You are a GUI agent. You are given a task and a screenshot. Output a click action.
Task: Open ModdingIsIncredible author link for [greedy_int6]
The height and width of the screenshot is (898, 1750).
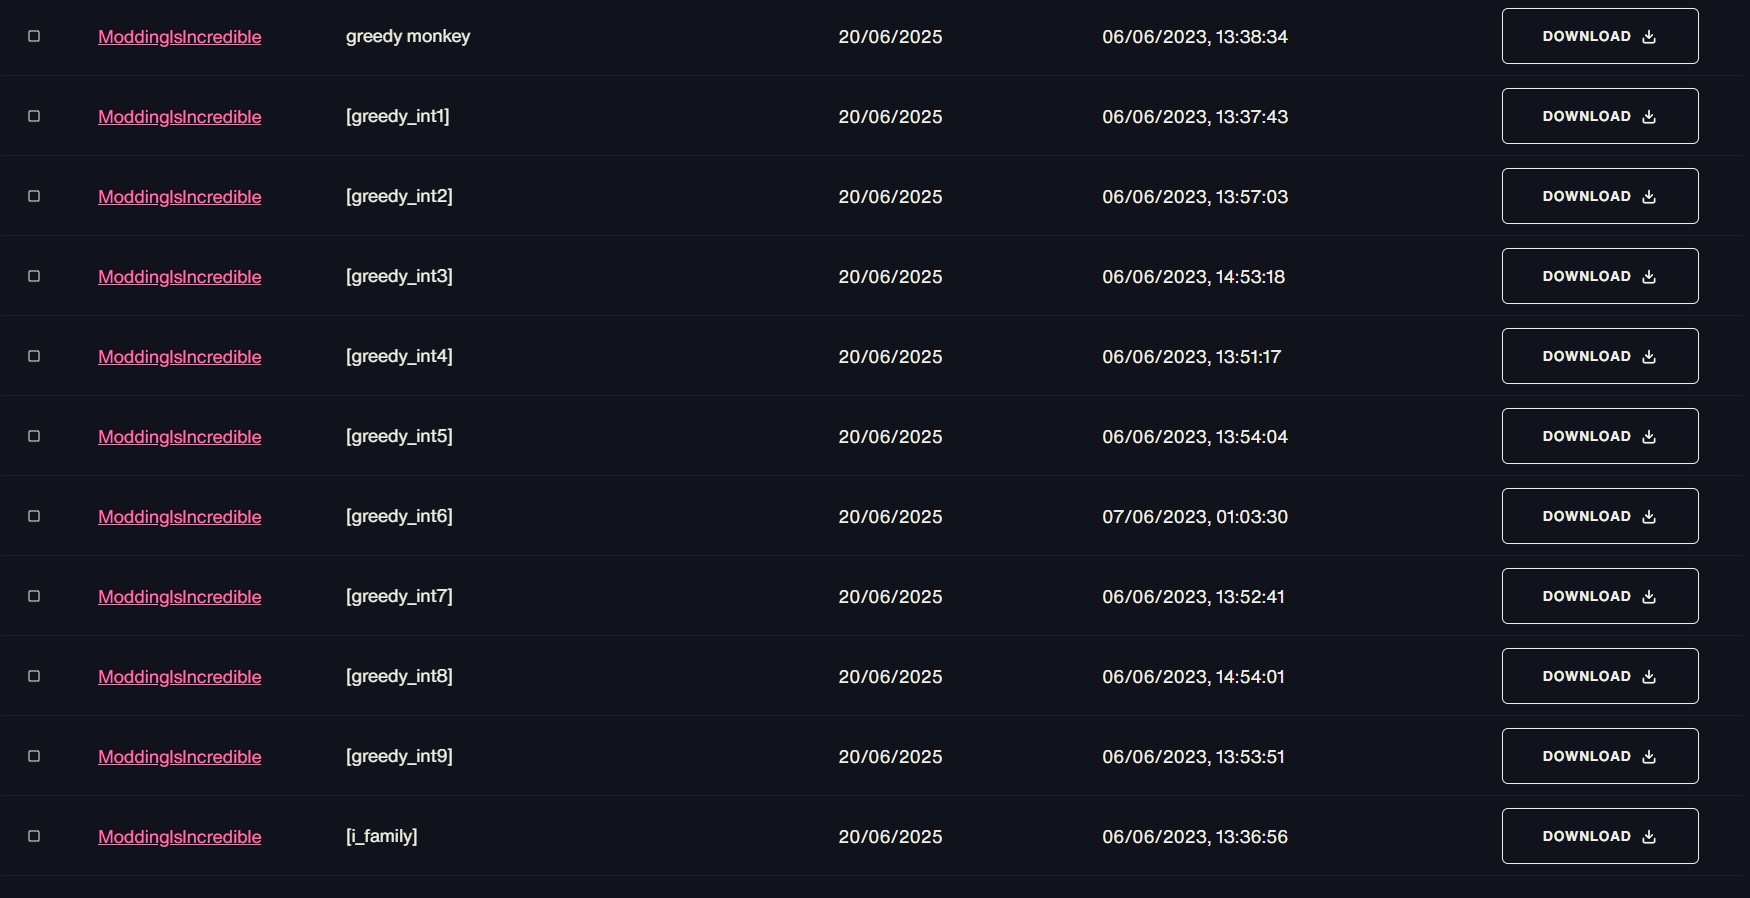[180, 517]
